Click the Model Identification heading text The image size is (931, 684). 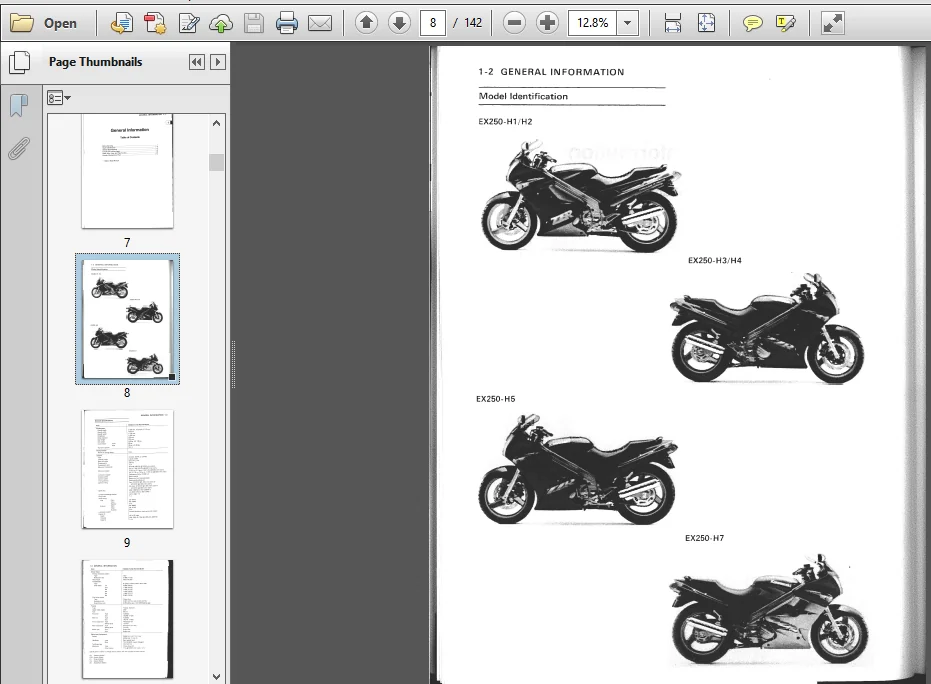523,96
